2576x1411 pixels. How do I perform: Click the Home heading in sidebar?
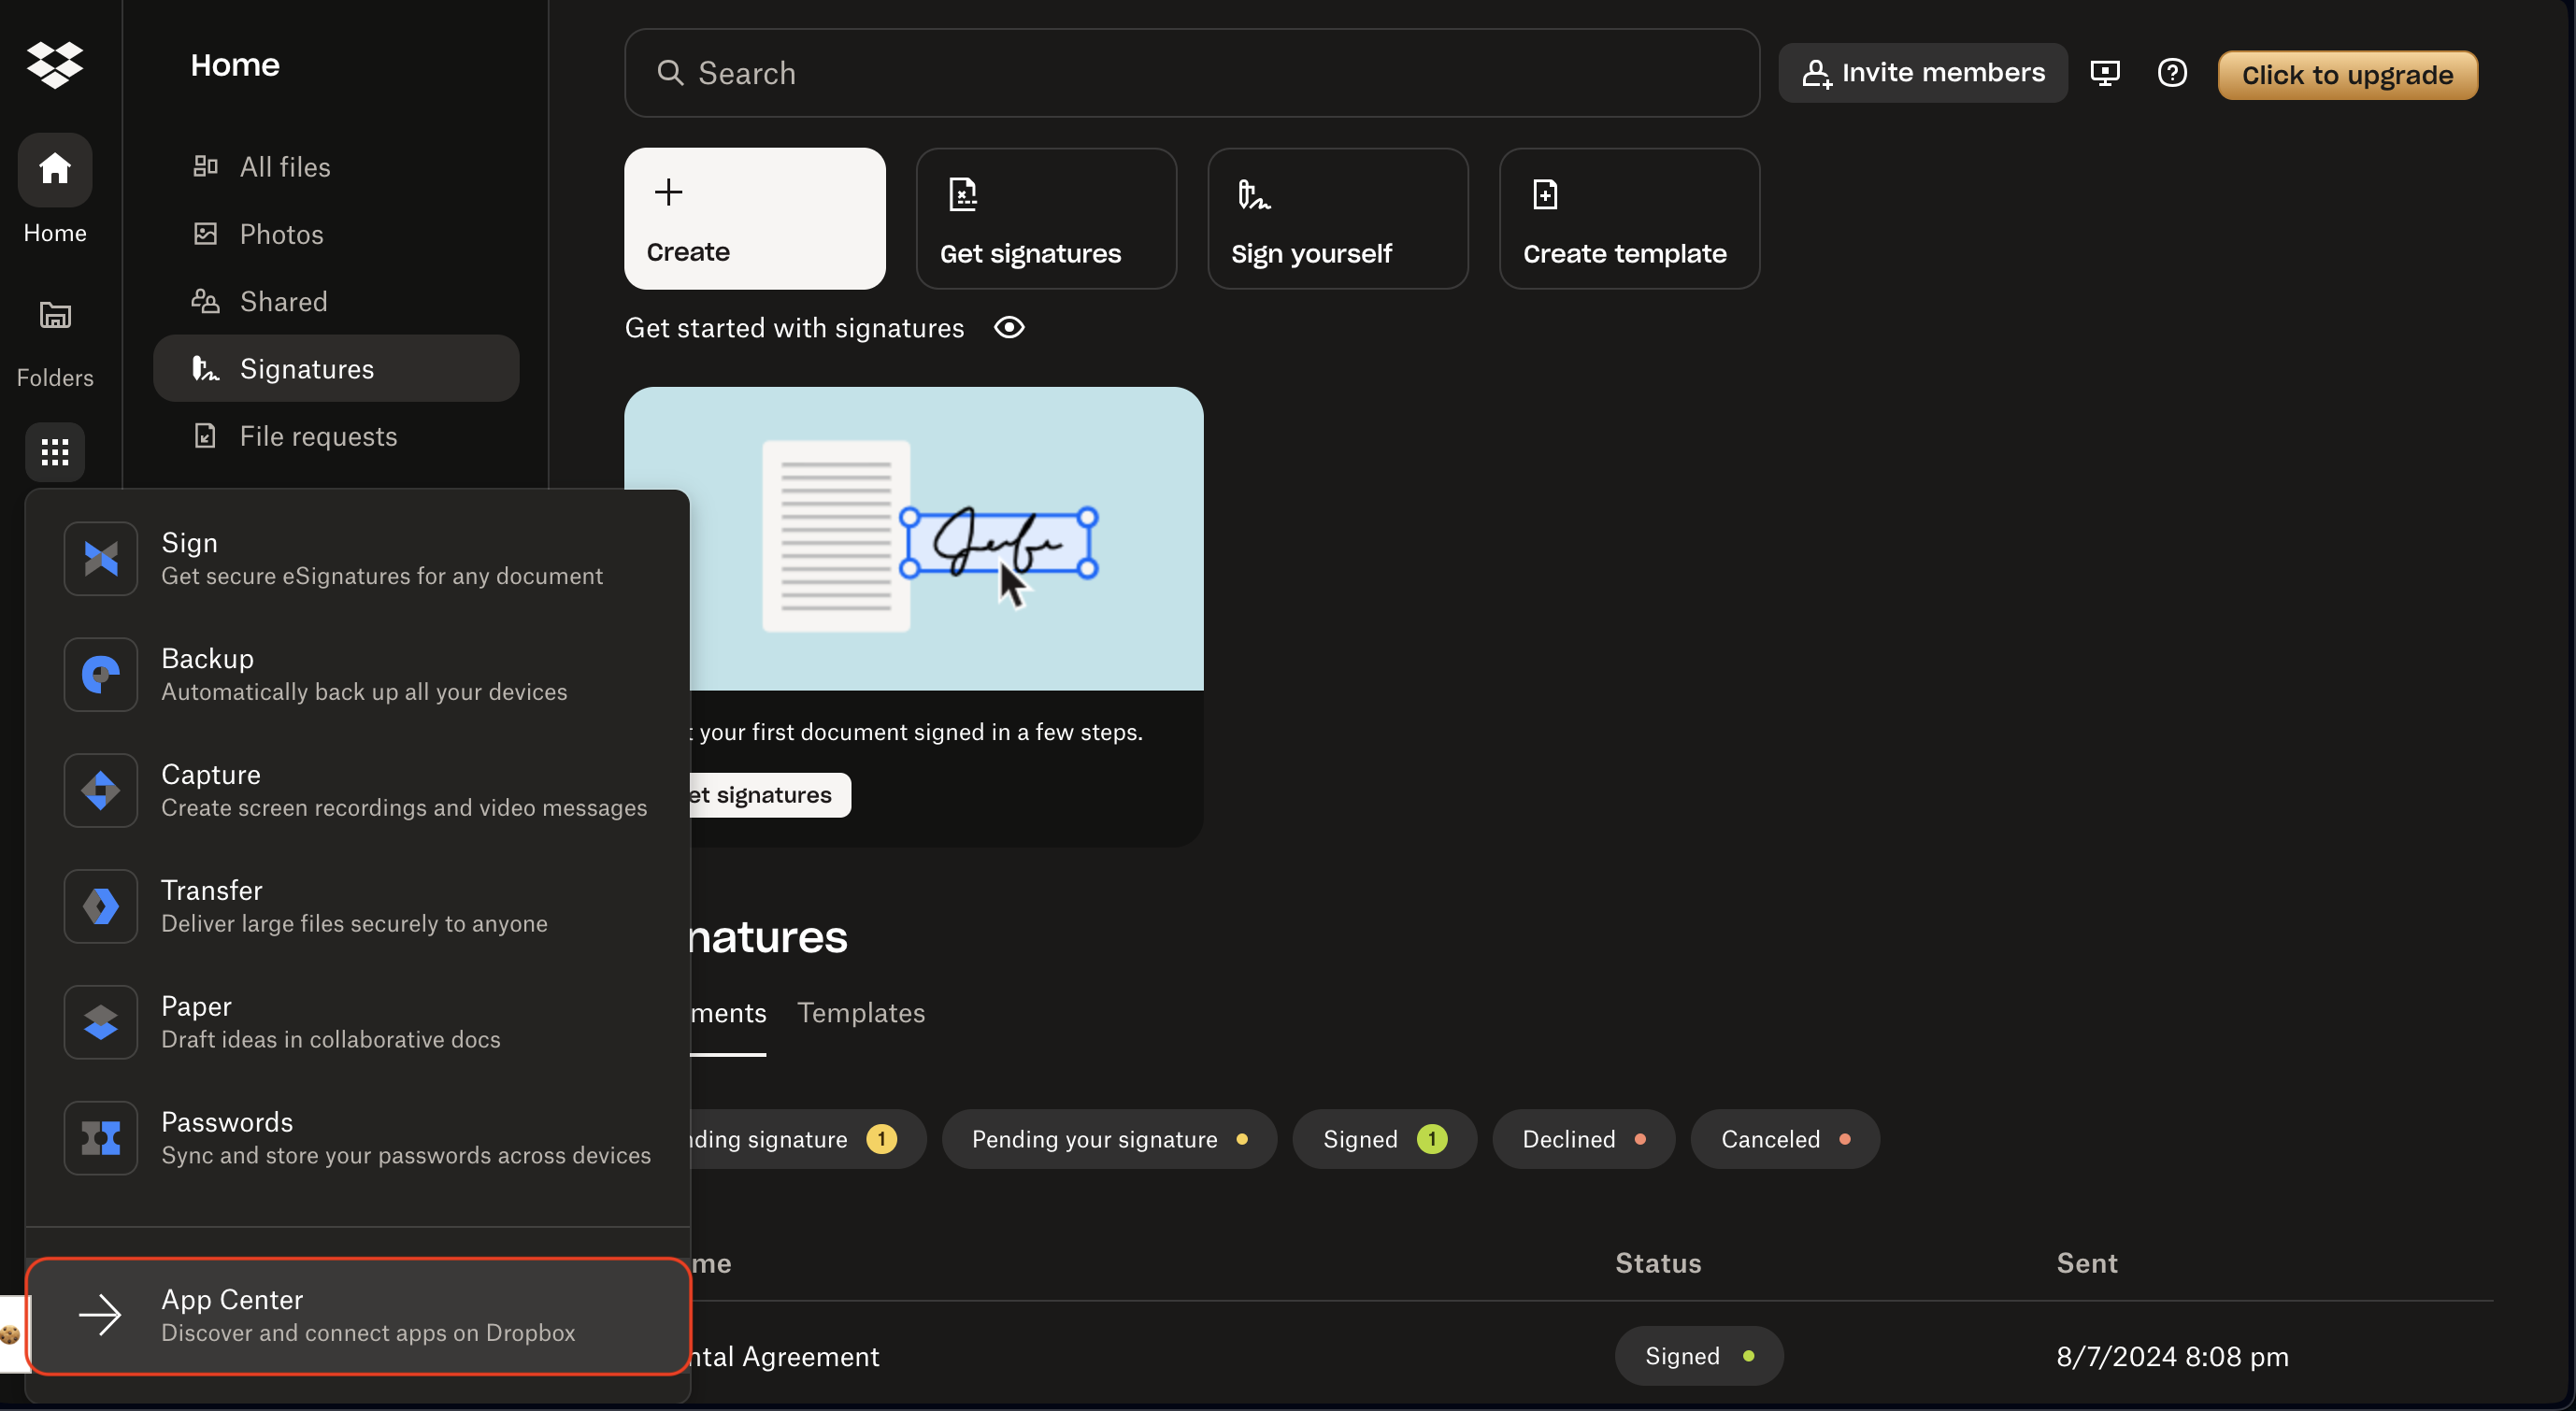(x=235, y=65)
